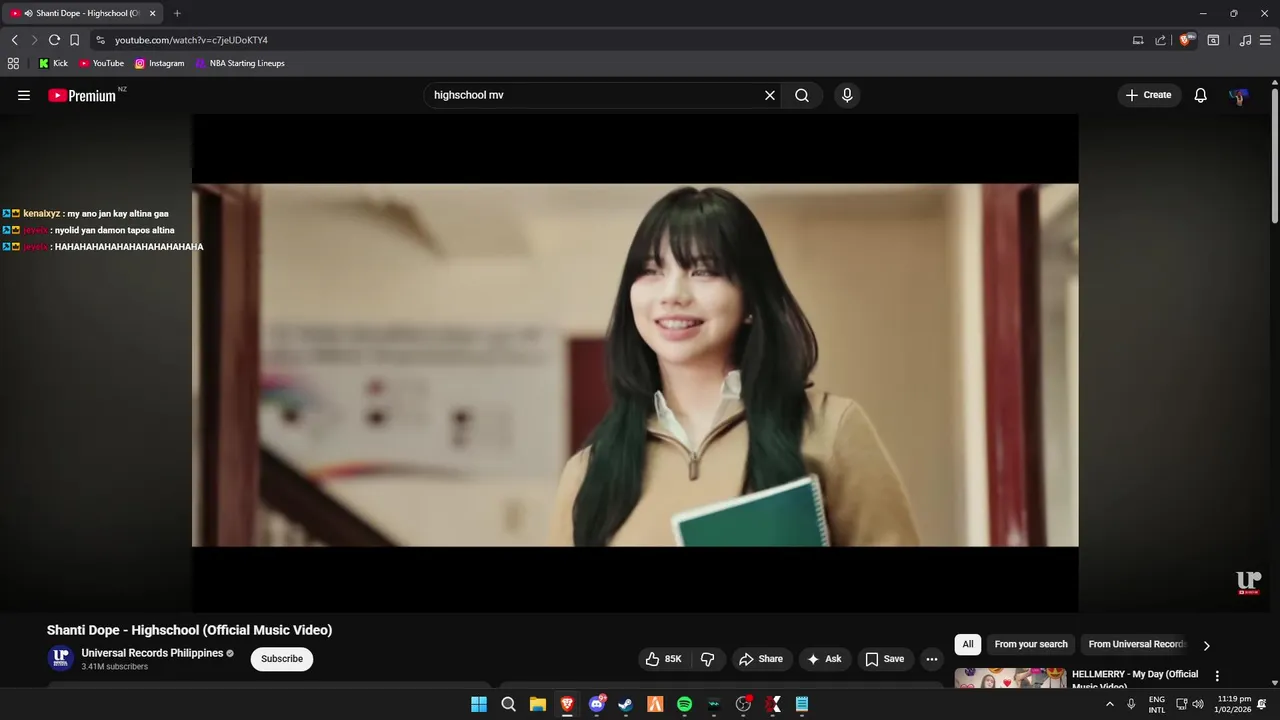The image size is (1280, 720).
Task: Subscribe to Universal Records Philippines
Action: pos(282,659)
